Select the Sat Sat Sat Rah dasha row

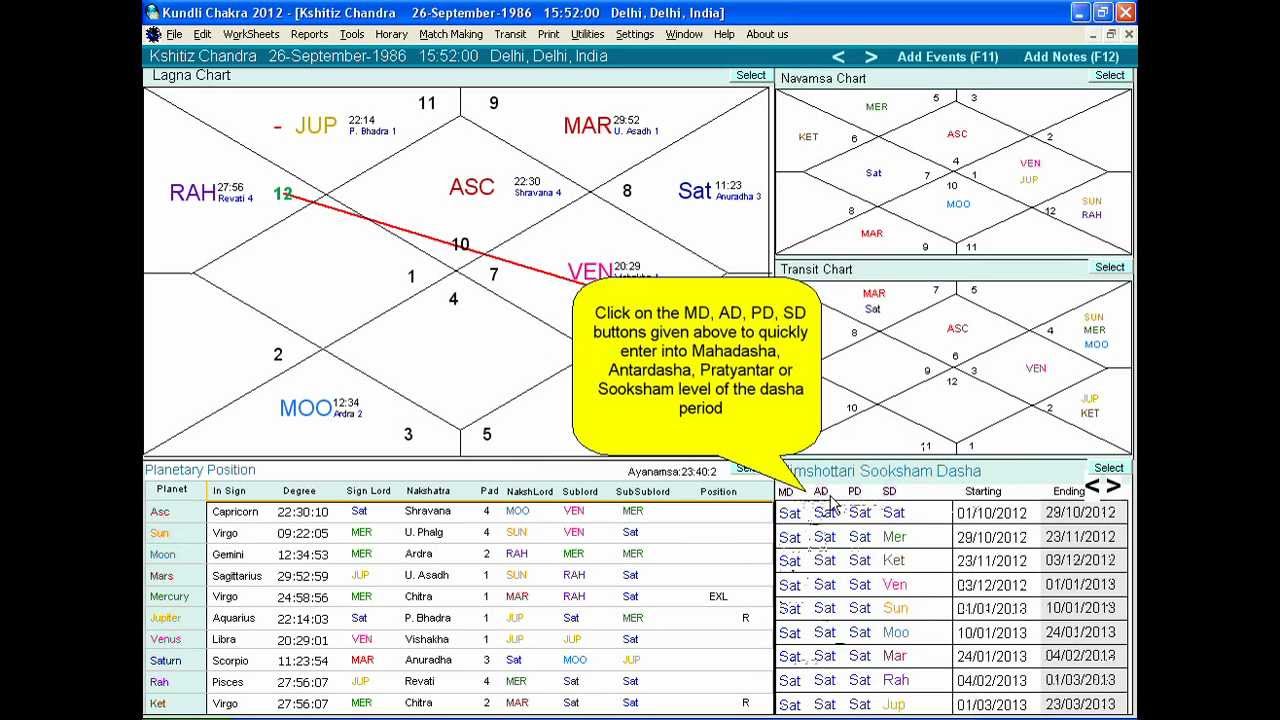pyautogui.click(x=952, y=680)
